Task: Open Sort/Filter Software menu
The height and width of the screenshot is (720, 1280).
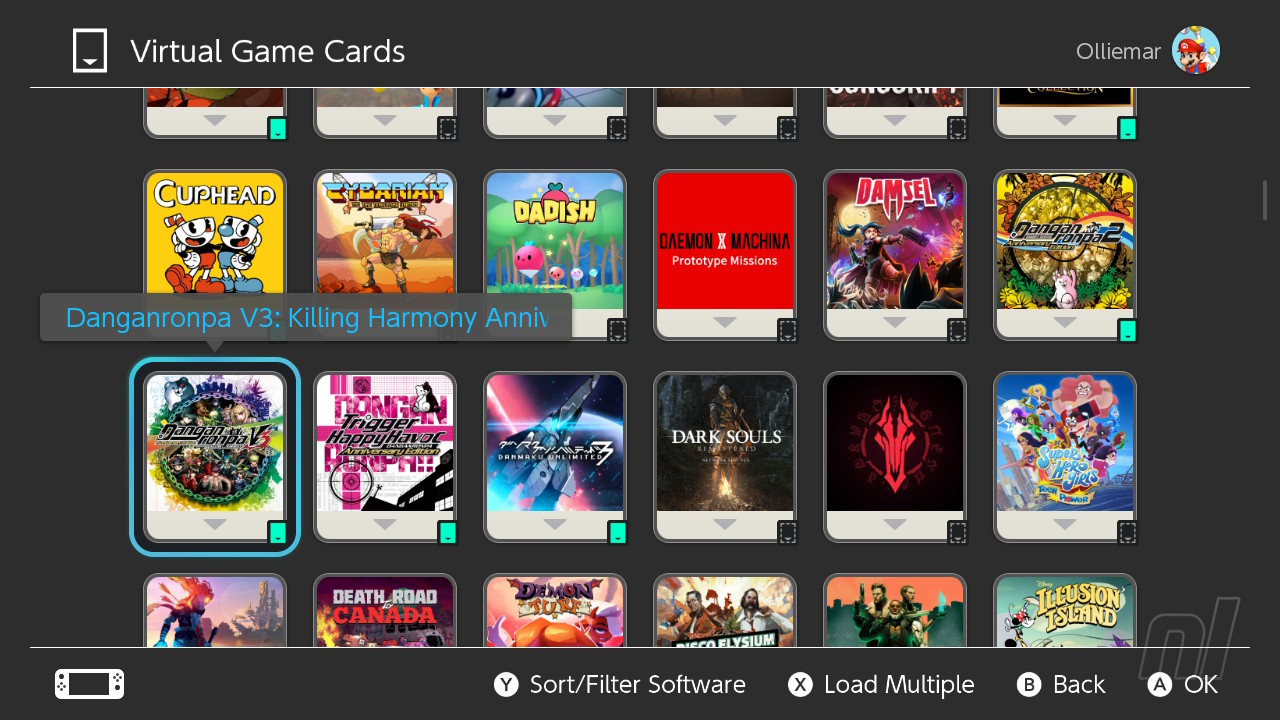Action: point(637,684)
